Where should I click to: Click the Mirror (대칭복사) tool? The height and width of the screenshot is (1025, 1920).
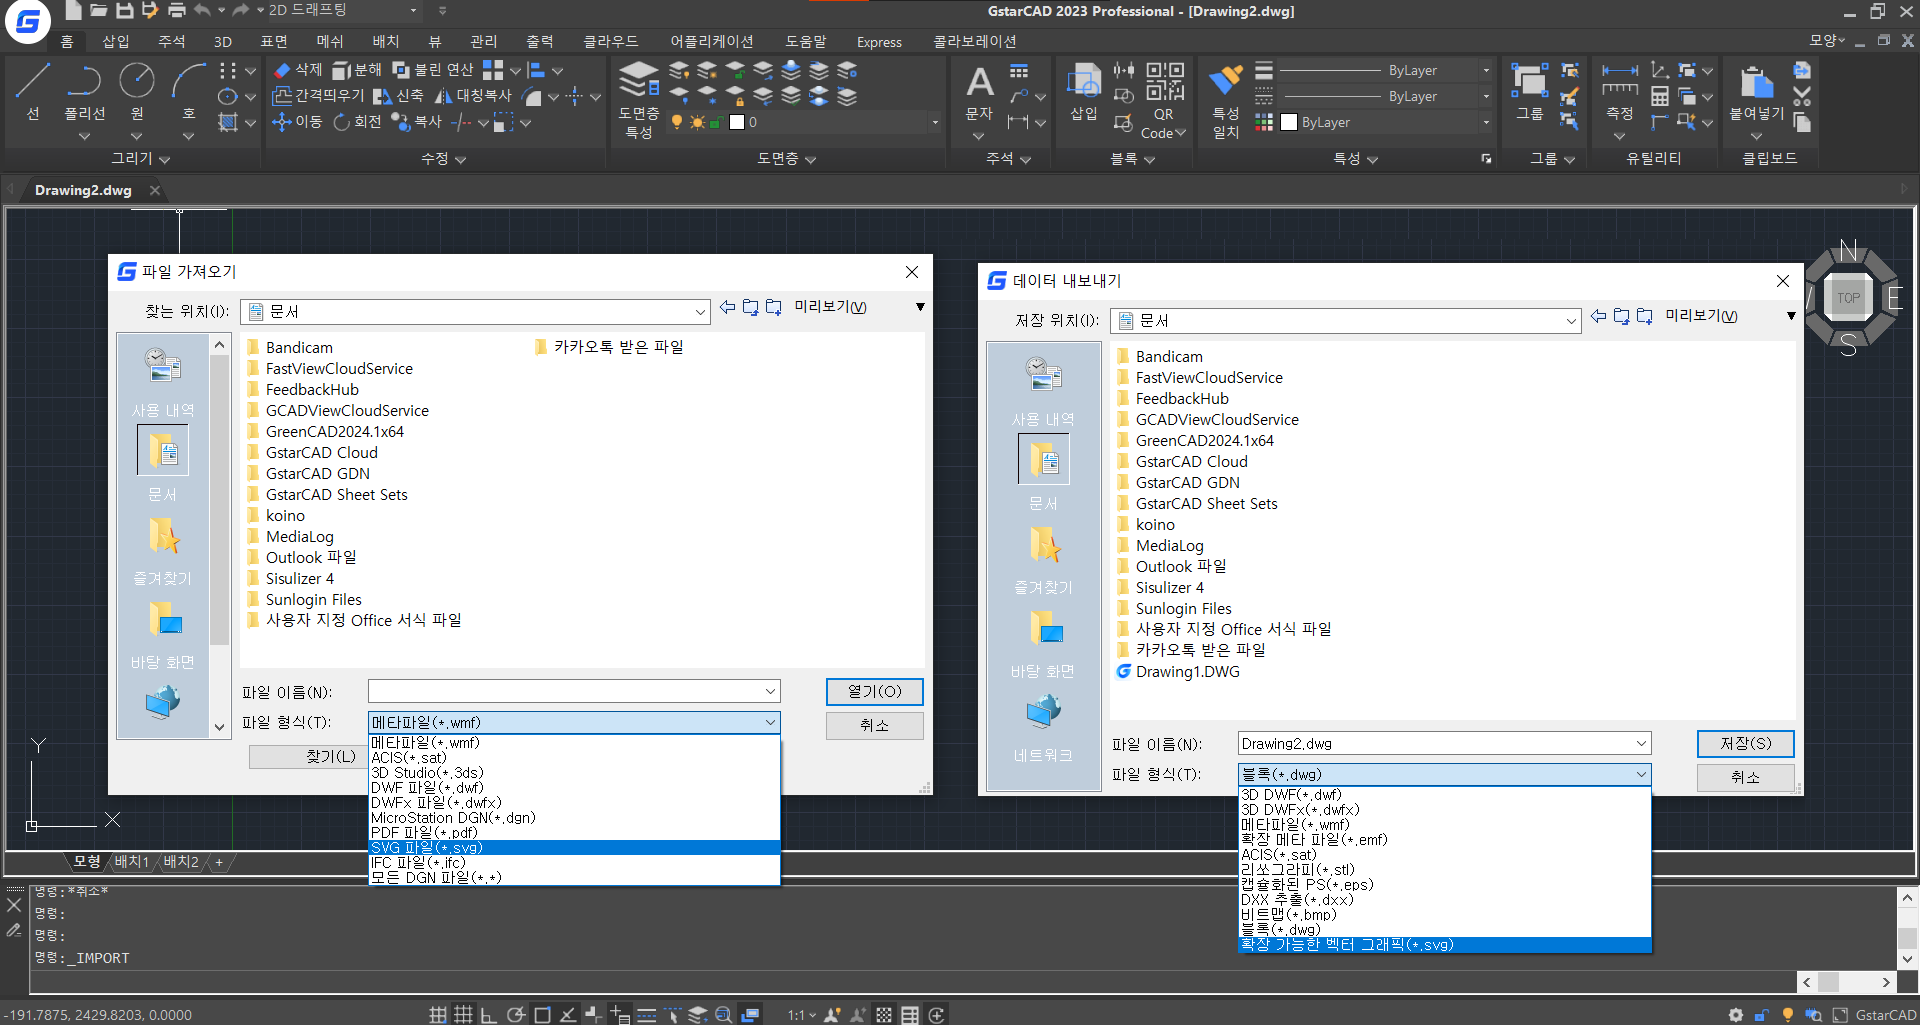click(x=473, y=96)
